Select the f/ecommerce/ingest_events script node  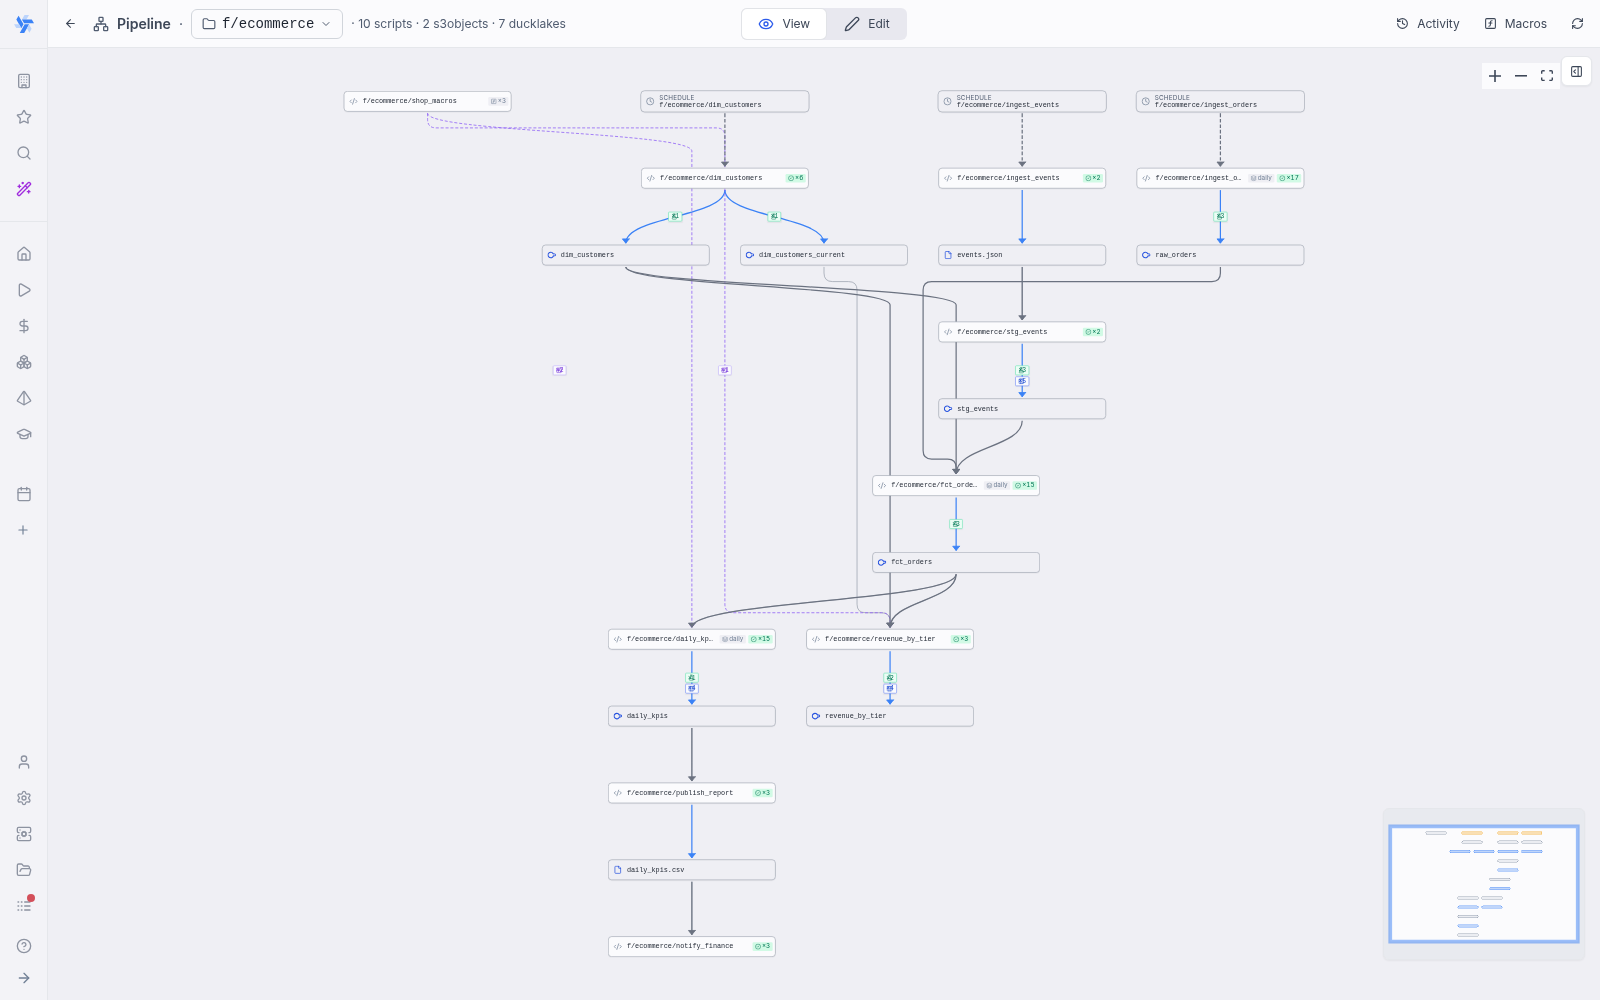point(1022,178)
